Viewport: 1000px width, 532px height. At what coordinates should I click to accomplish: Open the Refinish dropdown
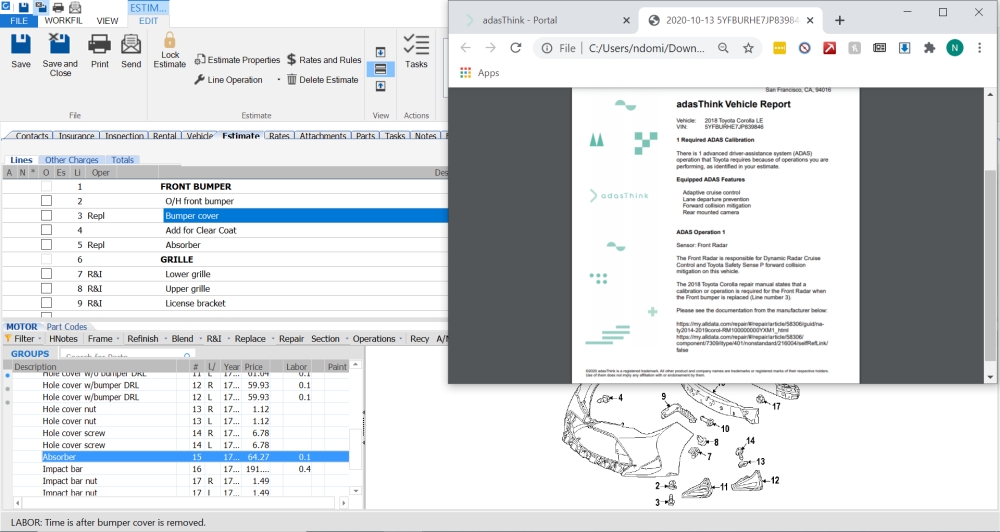pyautogui.click(x=146, y=339)
